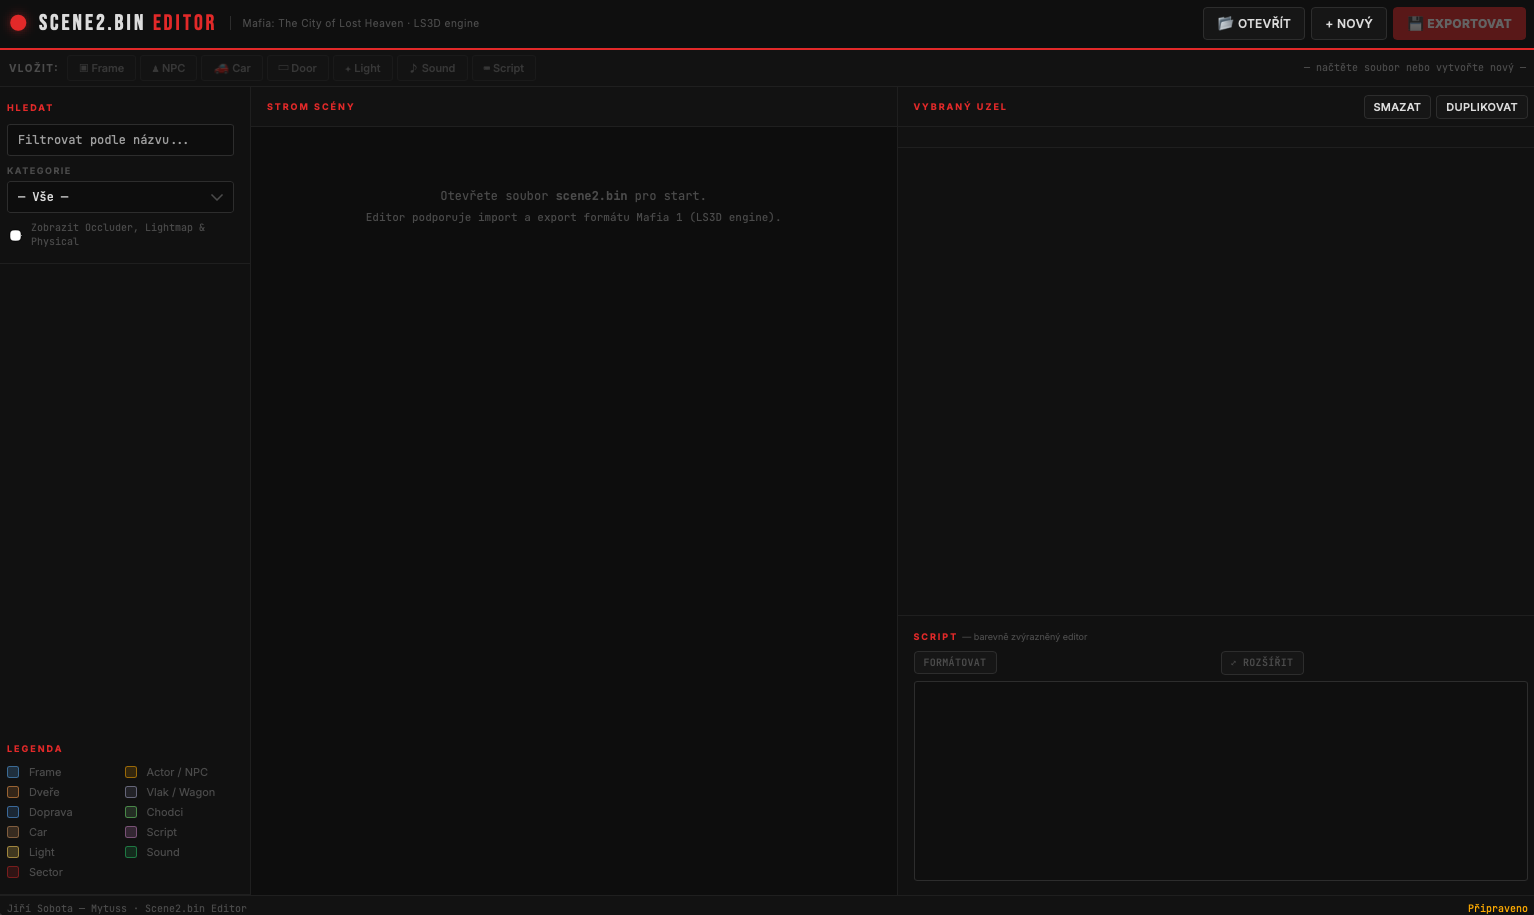Click the Dveře legend color swatch
Image resolution: width=1534 pixels, height=915 pixels.
(13, 792)
